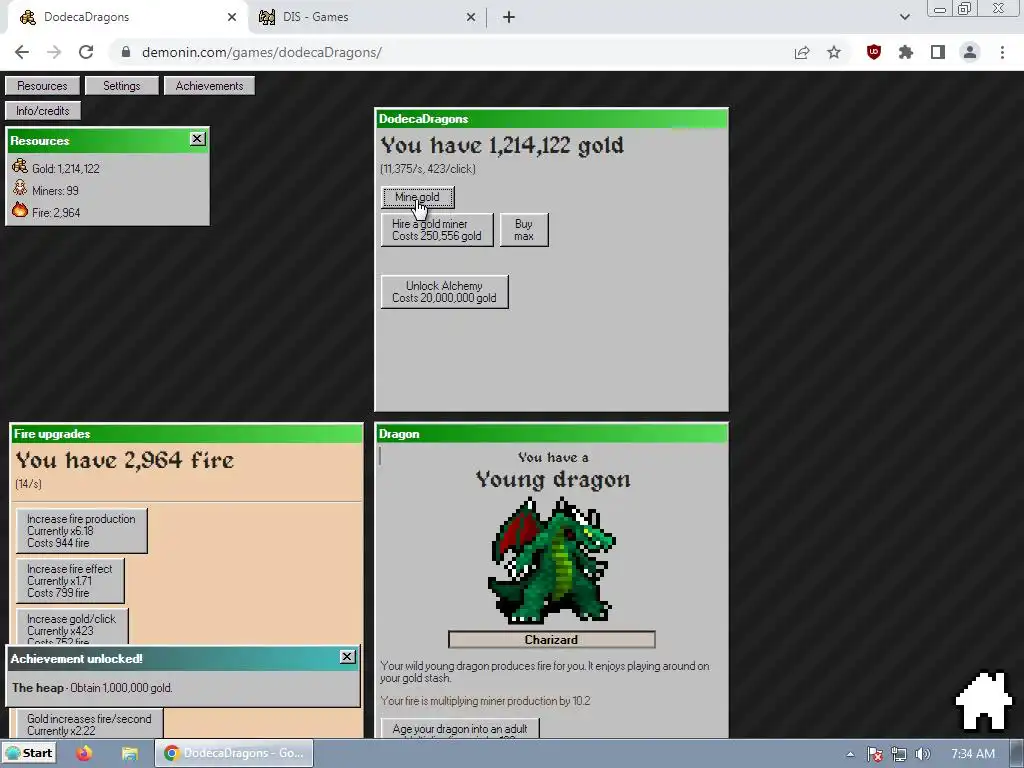1024x768 pixels.
Task: Click the Action Center flag tray icon
Action: (x=874, y=754)
